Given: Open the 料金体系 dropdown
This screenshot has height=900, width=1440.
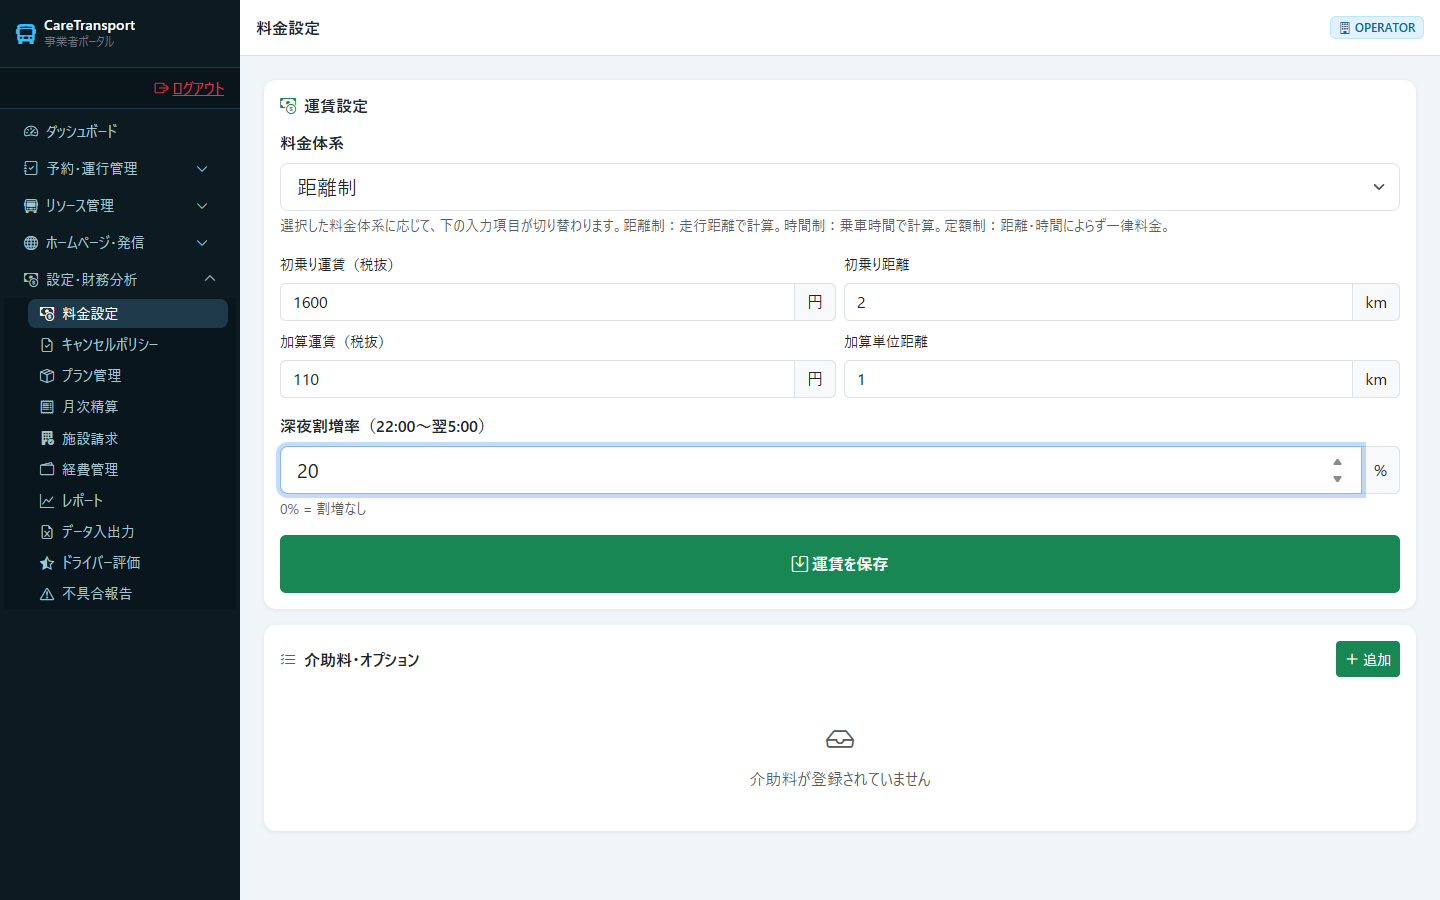Looking at the screenshot, I should pyautogui.click(x=840, y=187).
